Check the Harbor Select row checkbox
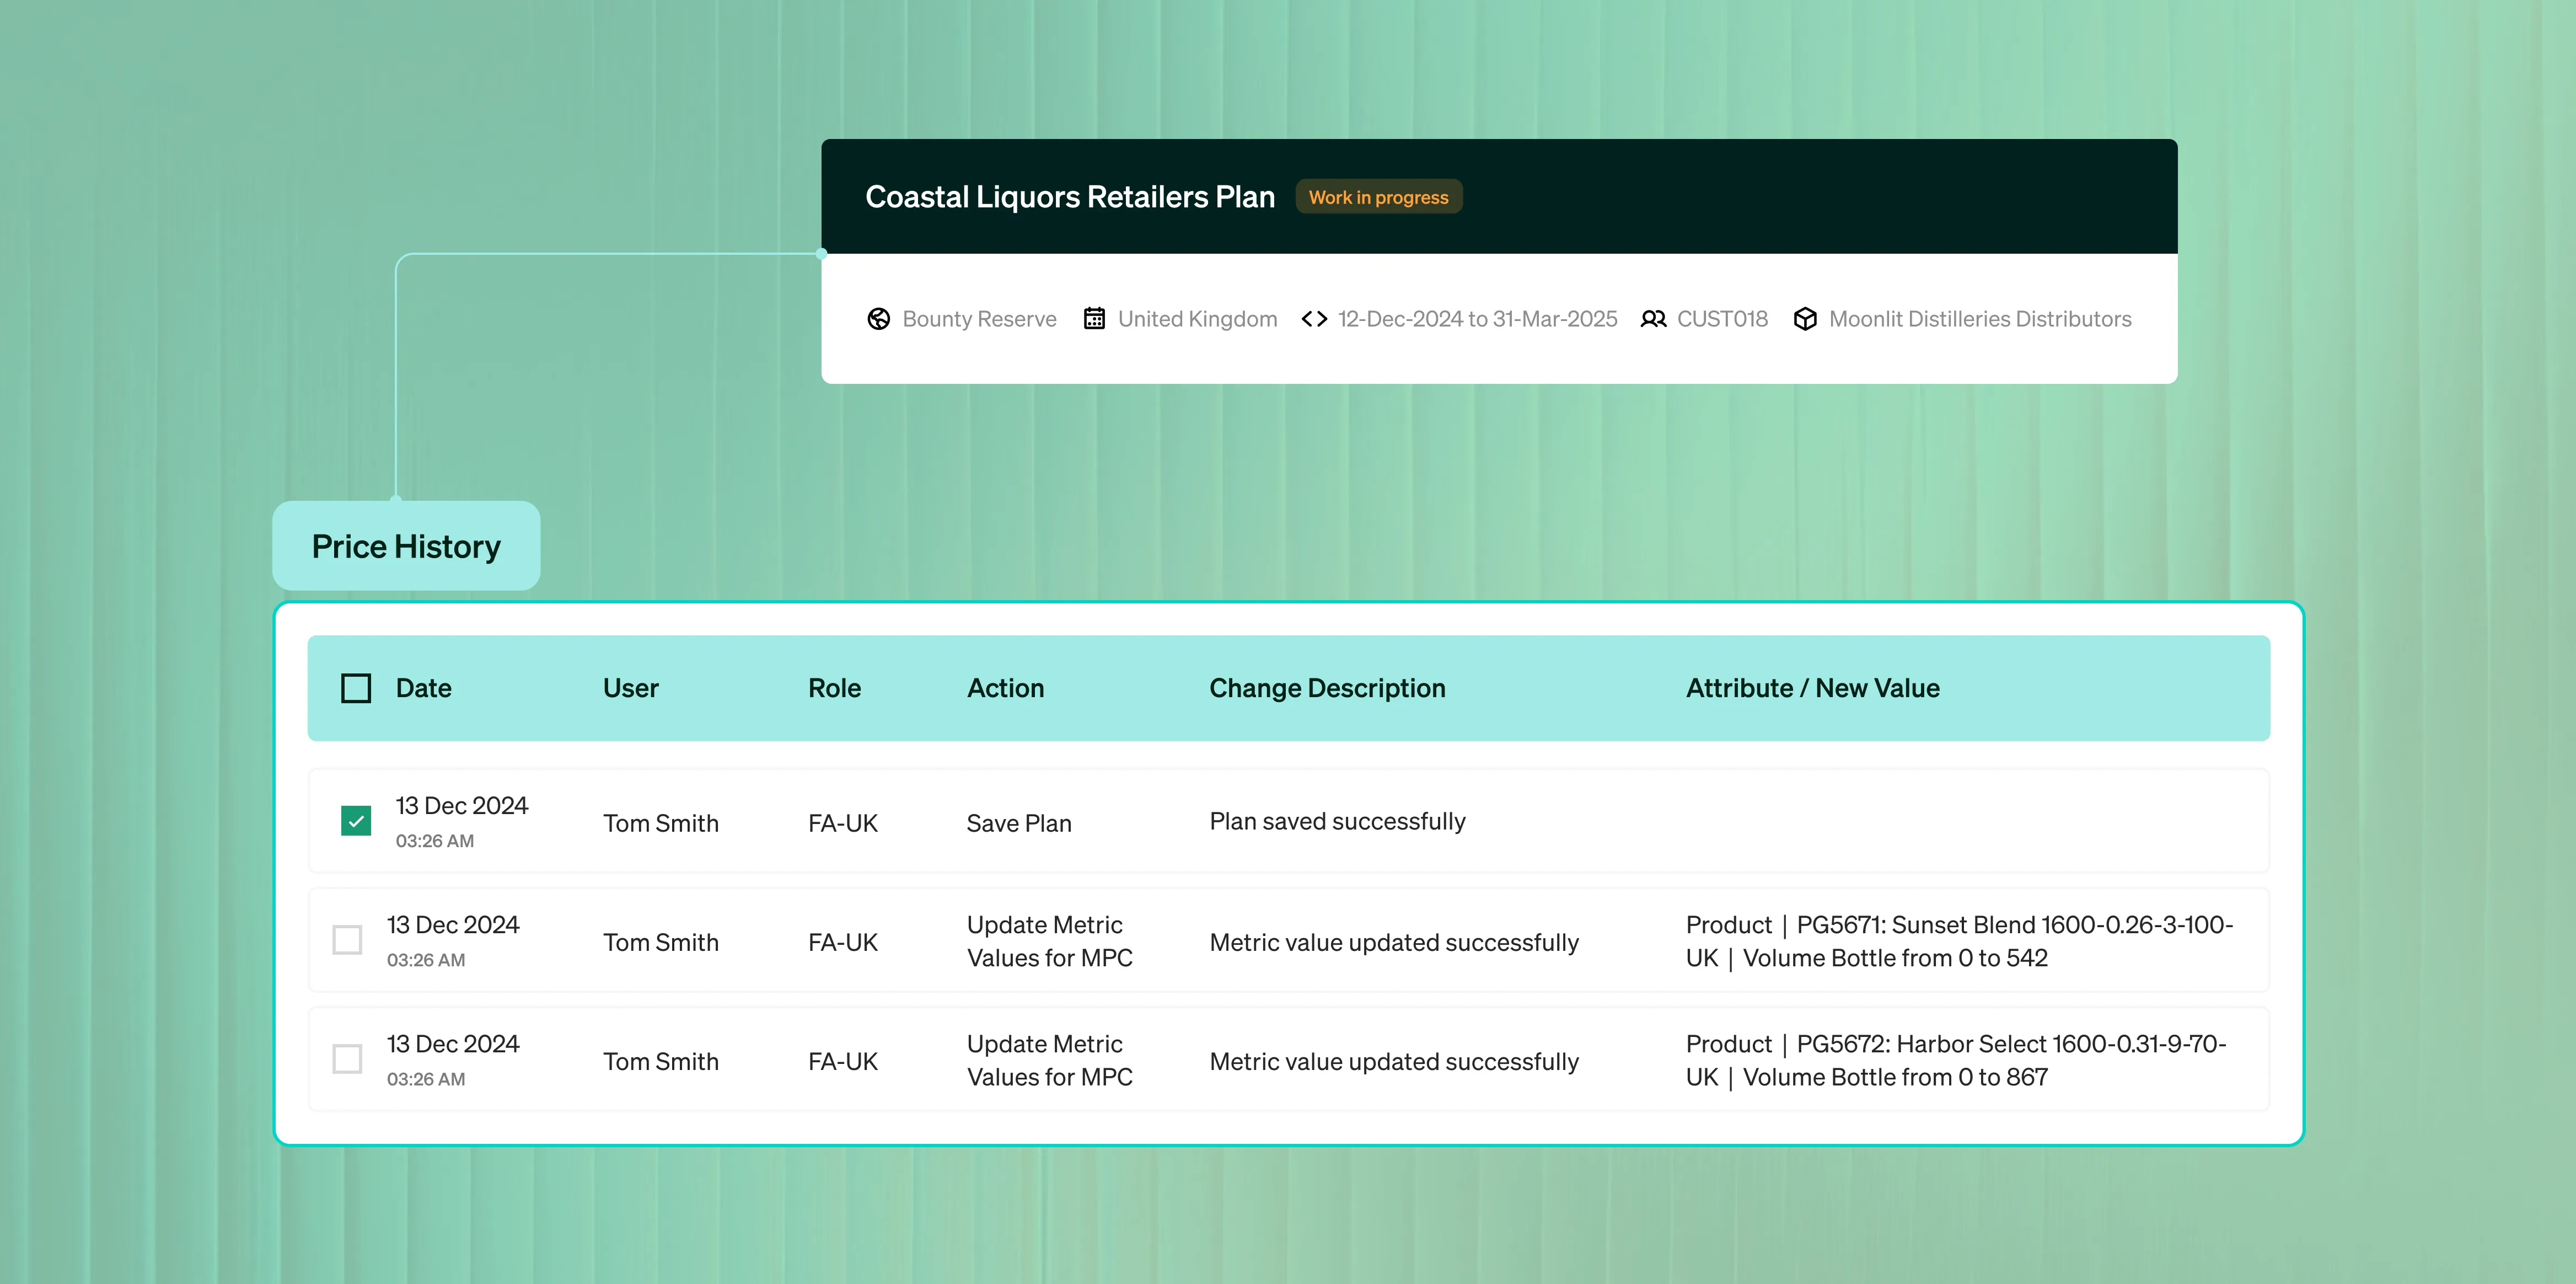Viewport: 2576px width, 1284px height. tap(347, 1059)
